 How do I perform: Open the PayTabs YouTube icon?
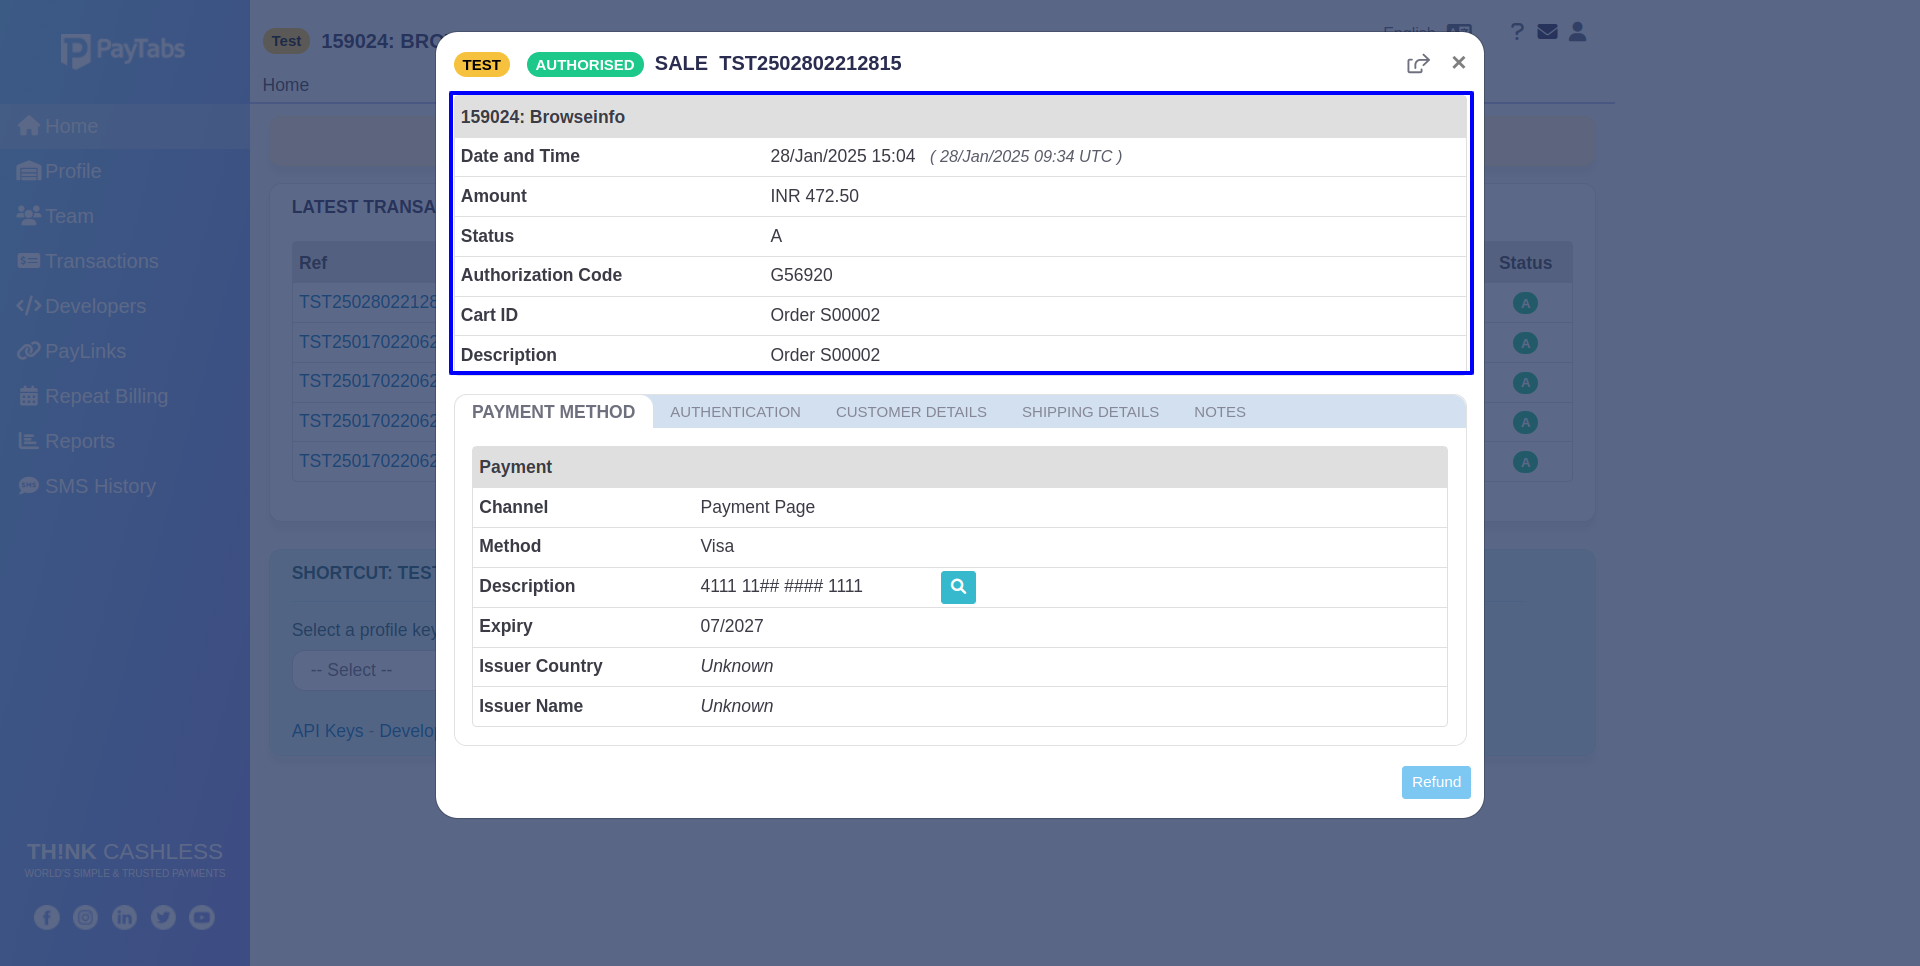(202, 917)
